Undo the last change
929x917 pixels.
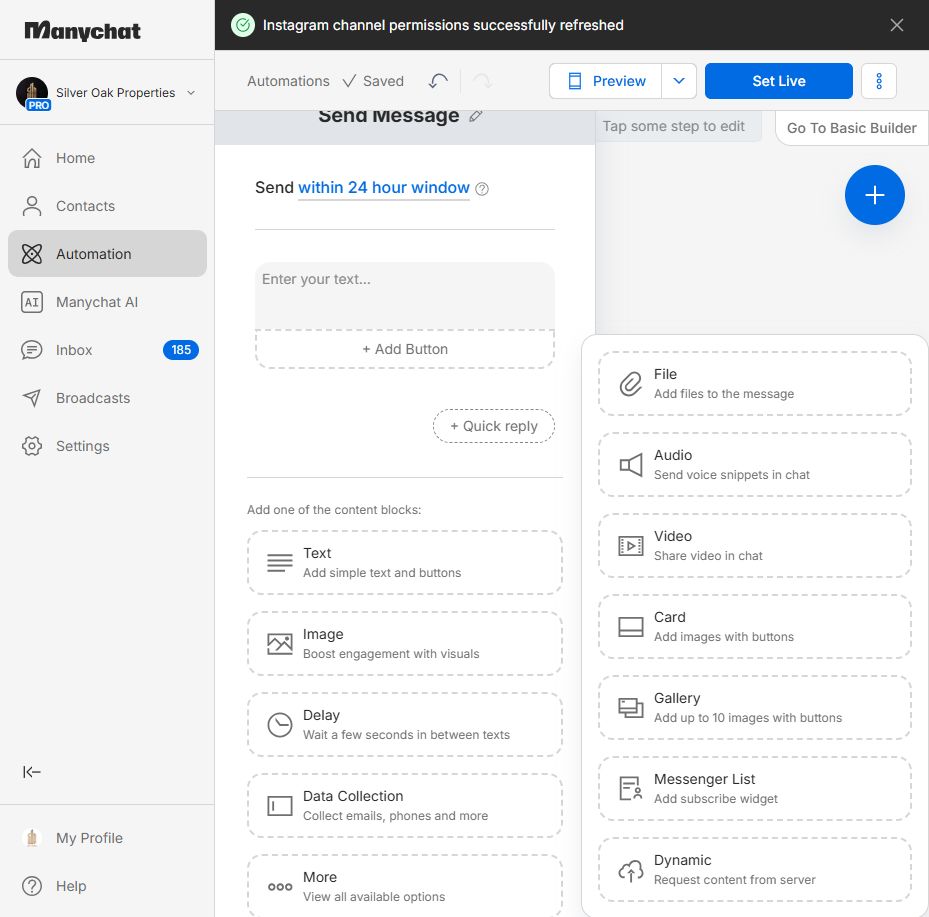pos(438,81)
